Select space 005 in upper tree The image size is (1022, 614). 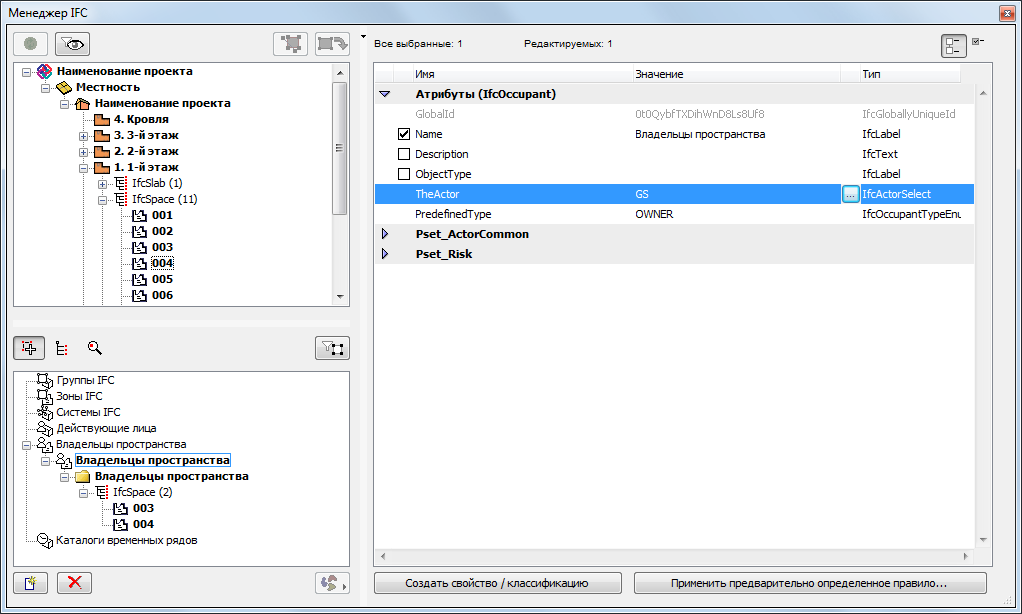tap(162, 279)
